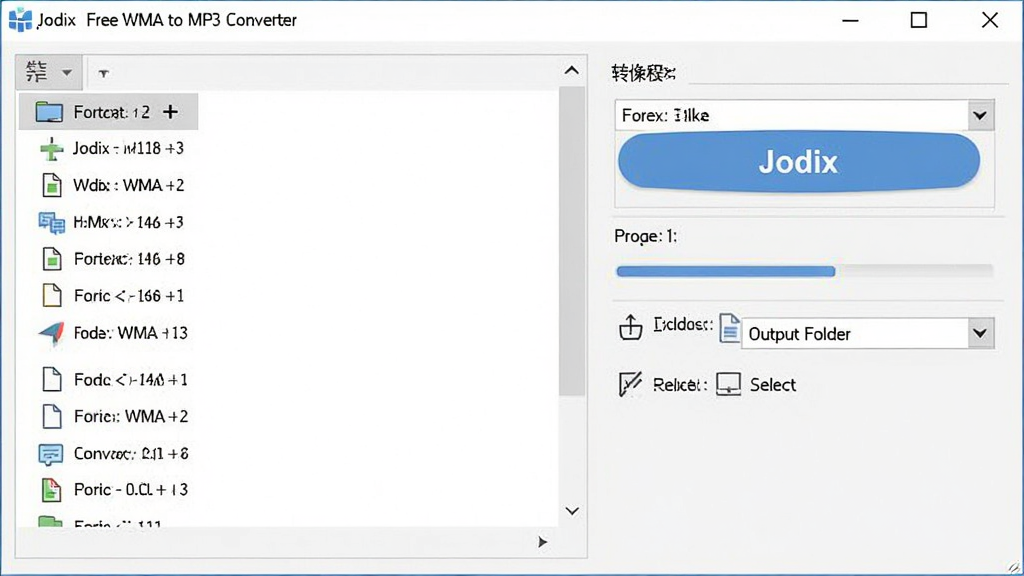Click the large blue Jodix button
This screenshot has width=1024, height=576.
pos(799,161)
